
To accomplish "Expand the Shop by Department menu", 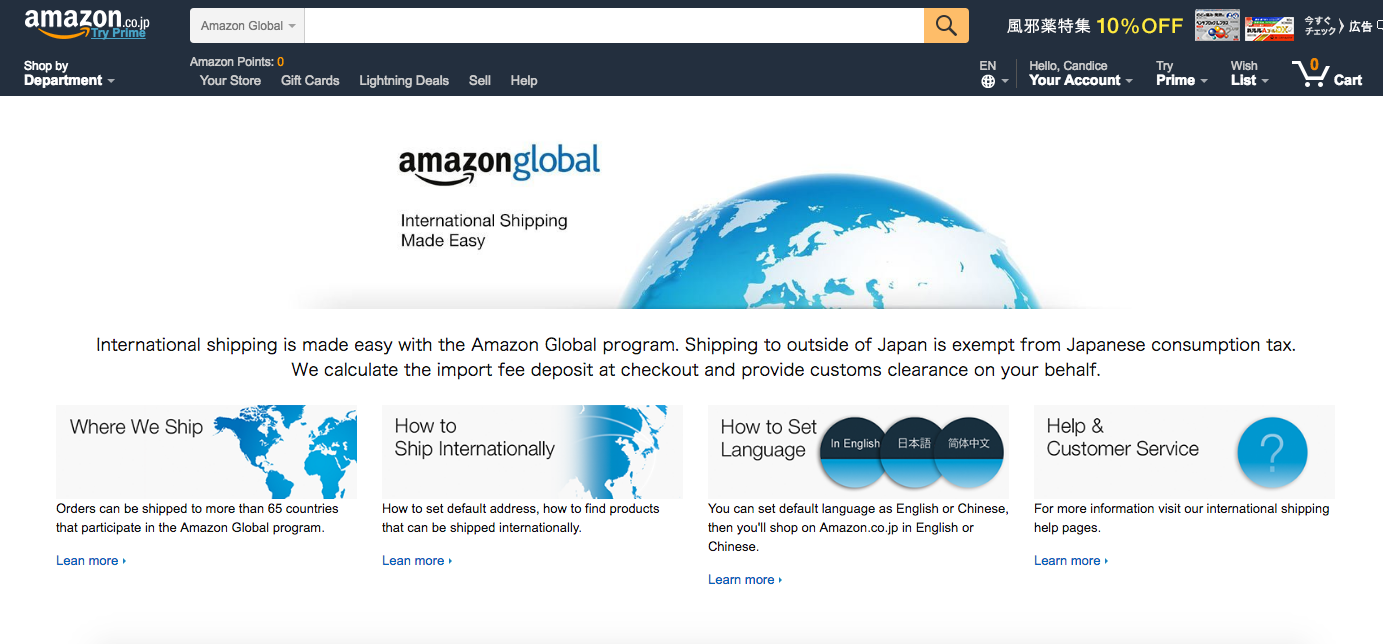I will click(x=69, y=73).
